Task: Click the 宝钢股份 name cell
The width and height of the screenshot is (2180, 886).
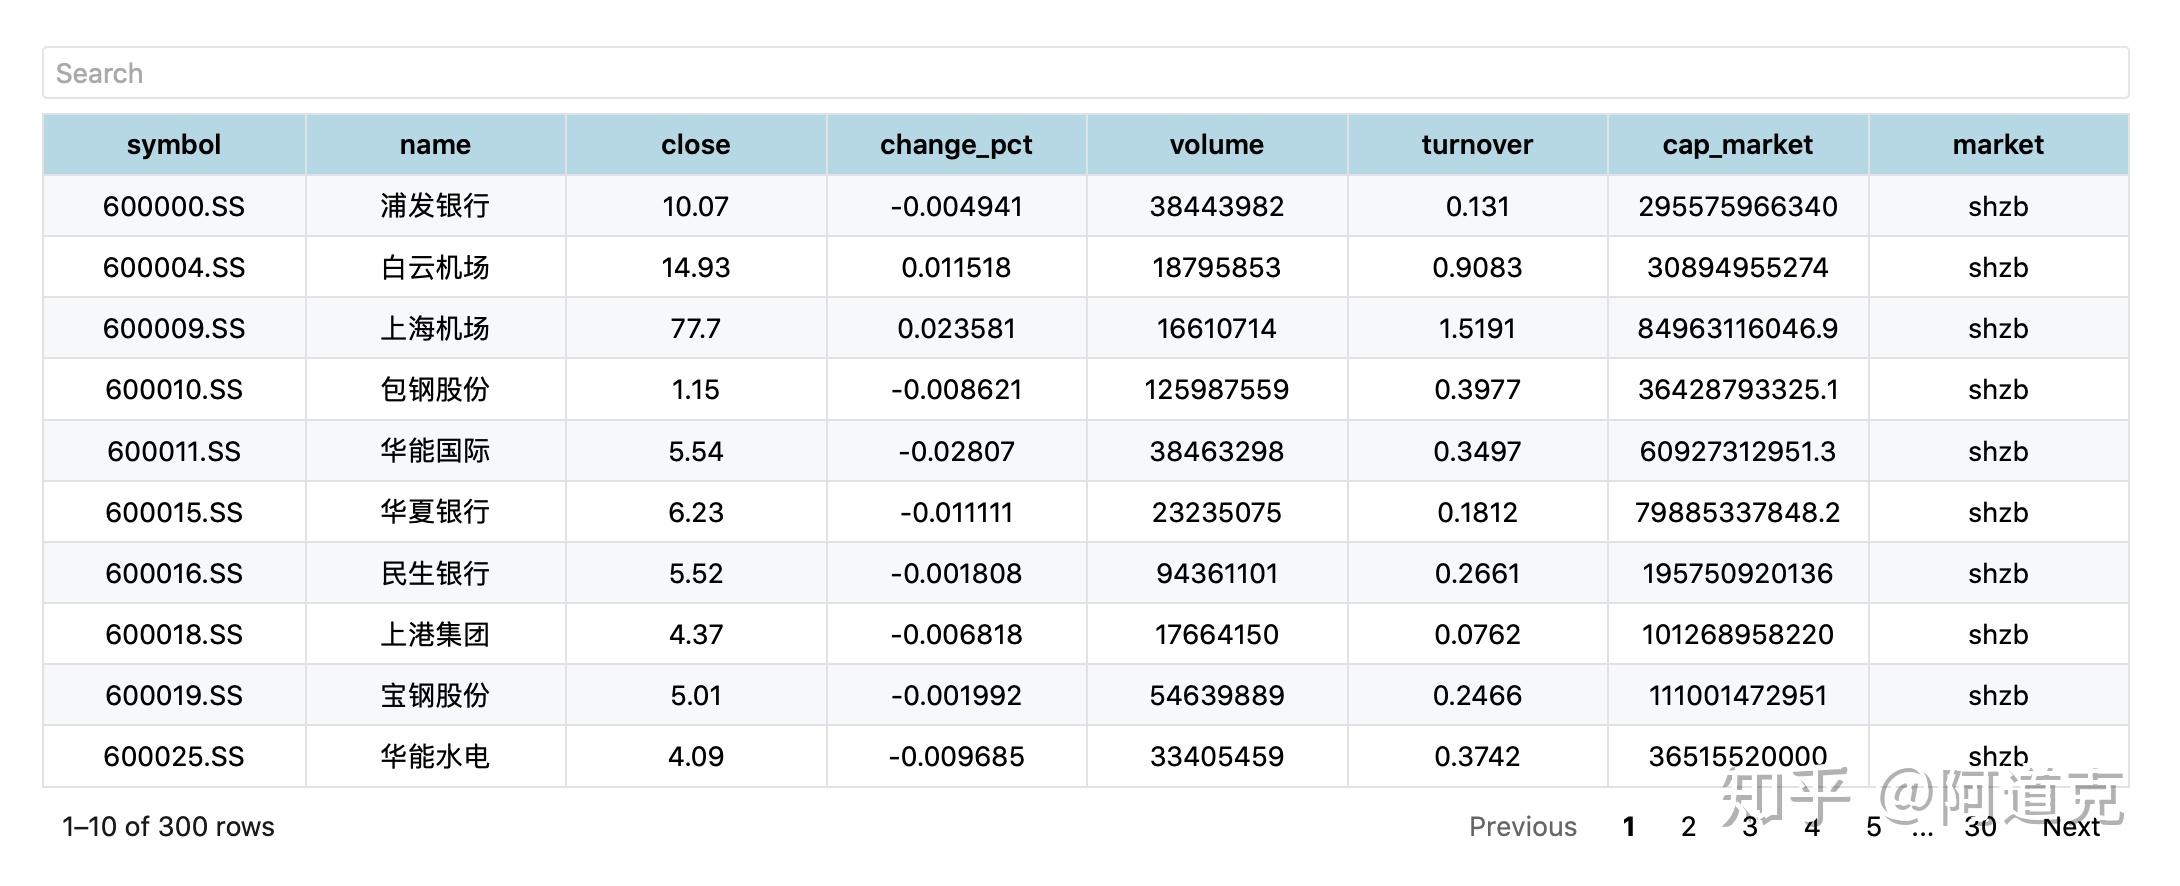Action: click(x=435, y=696)
